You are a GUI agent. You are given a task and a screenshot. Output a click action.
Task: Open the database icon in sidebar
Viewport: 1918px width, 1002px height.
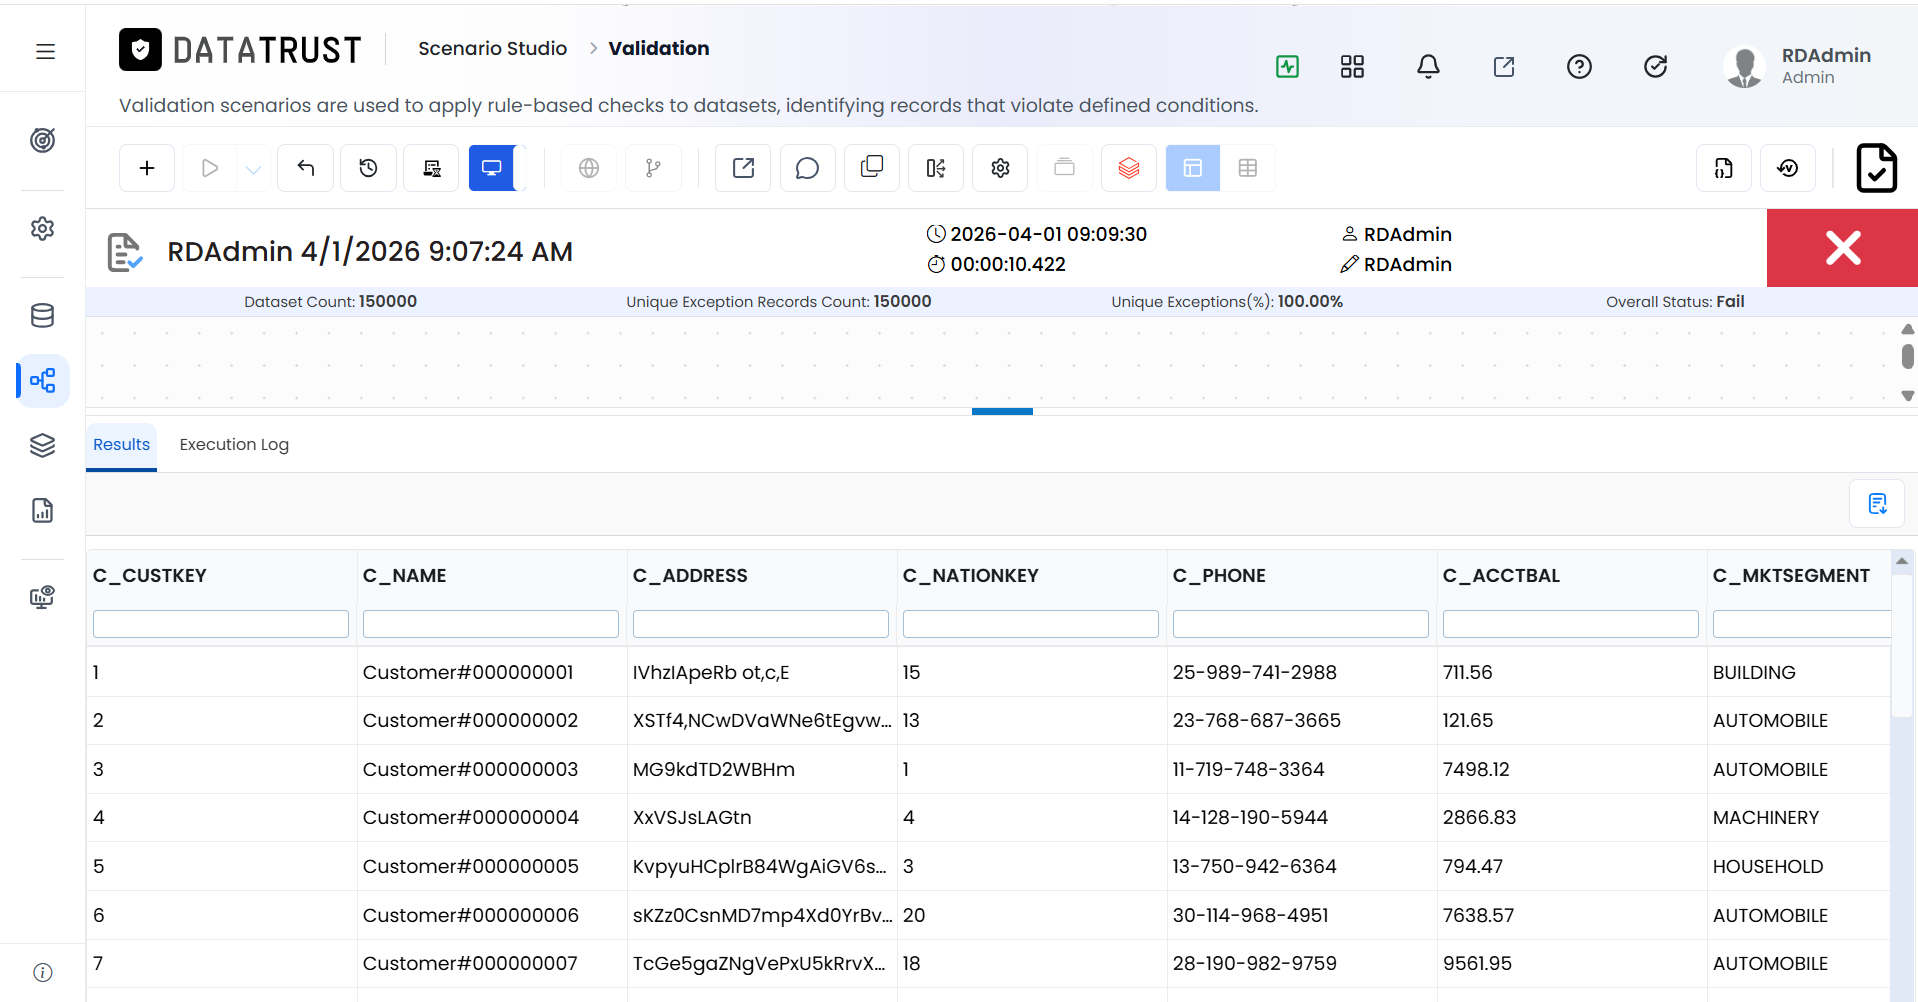42,316
